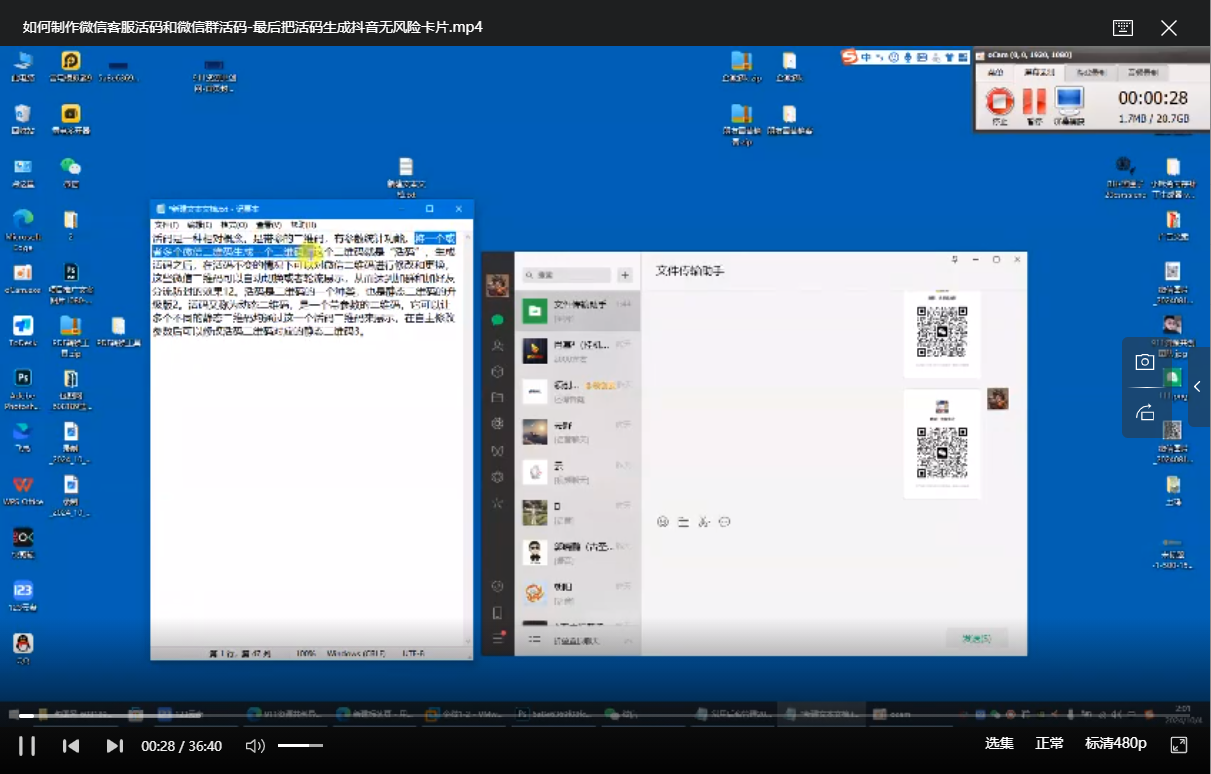Screen dimensions: 1211x774
Task: Click the keyboard icon in the title bar
Action: click(x=1123, y=28)
